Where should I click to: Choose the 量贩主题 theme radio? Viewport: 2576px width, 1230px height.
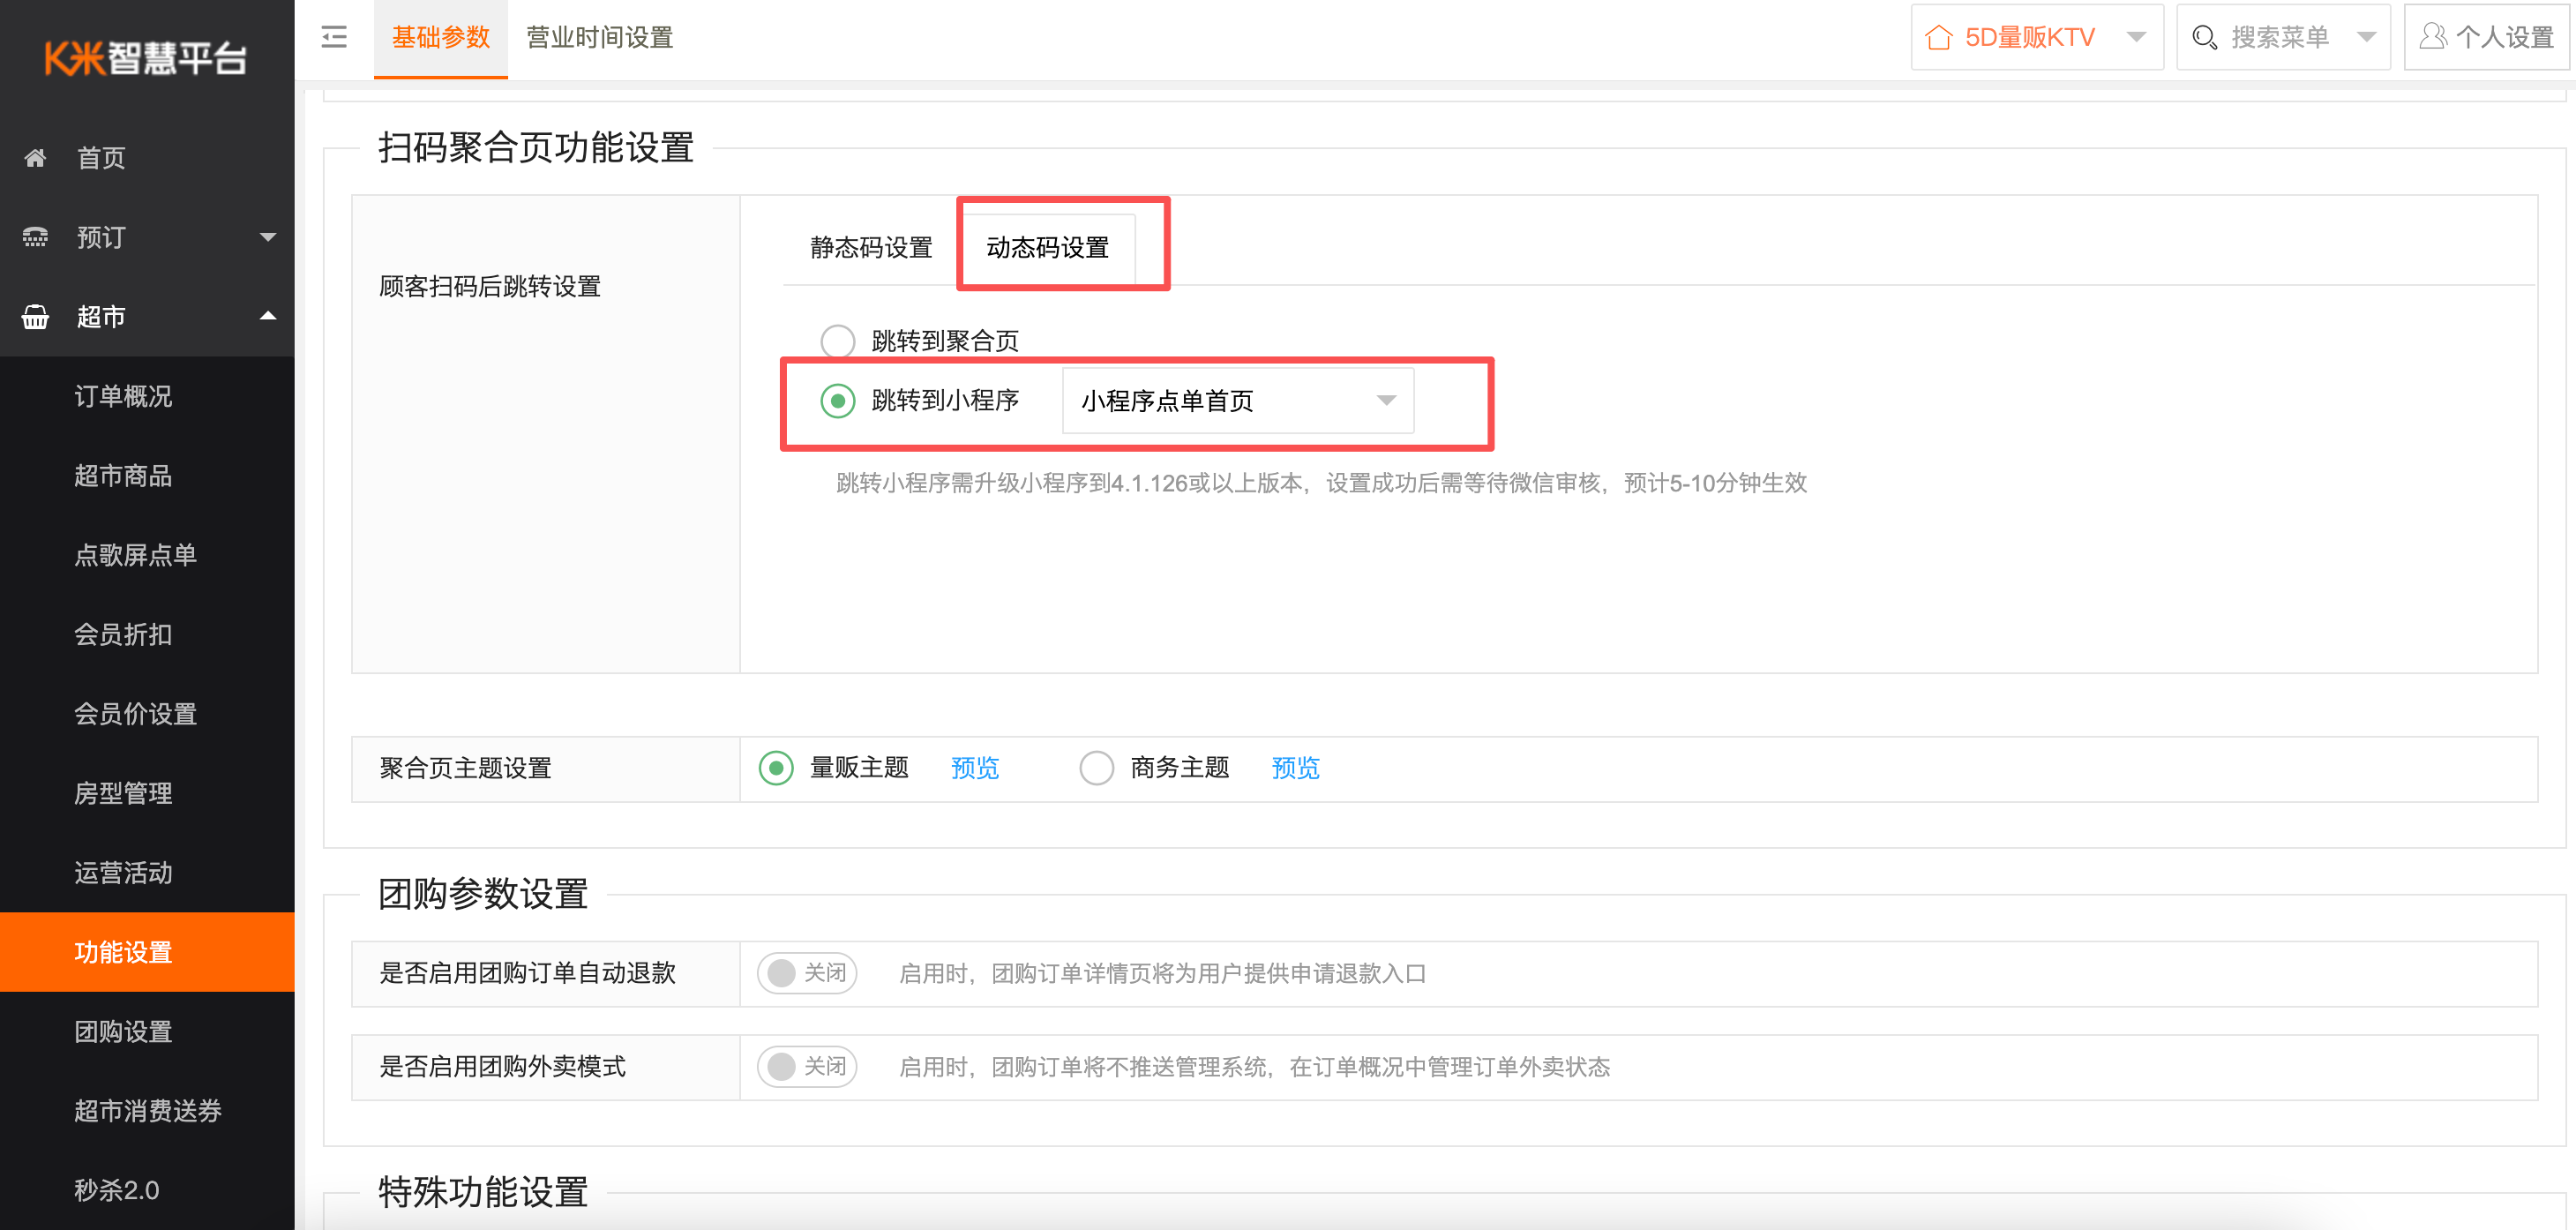[x=776, y=768]
